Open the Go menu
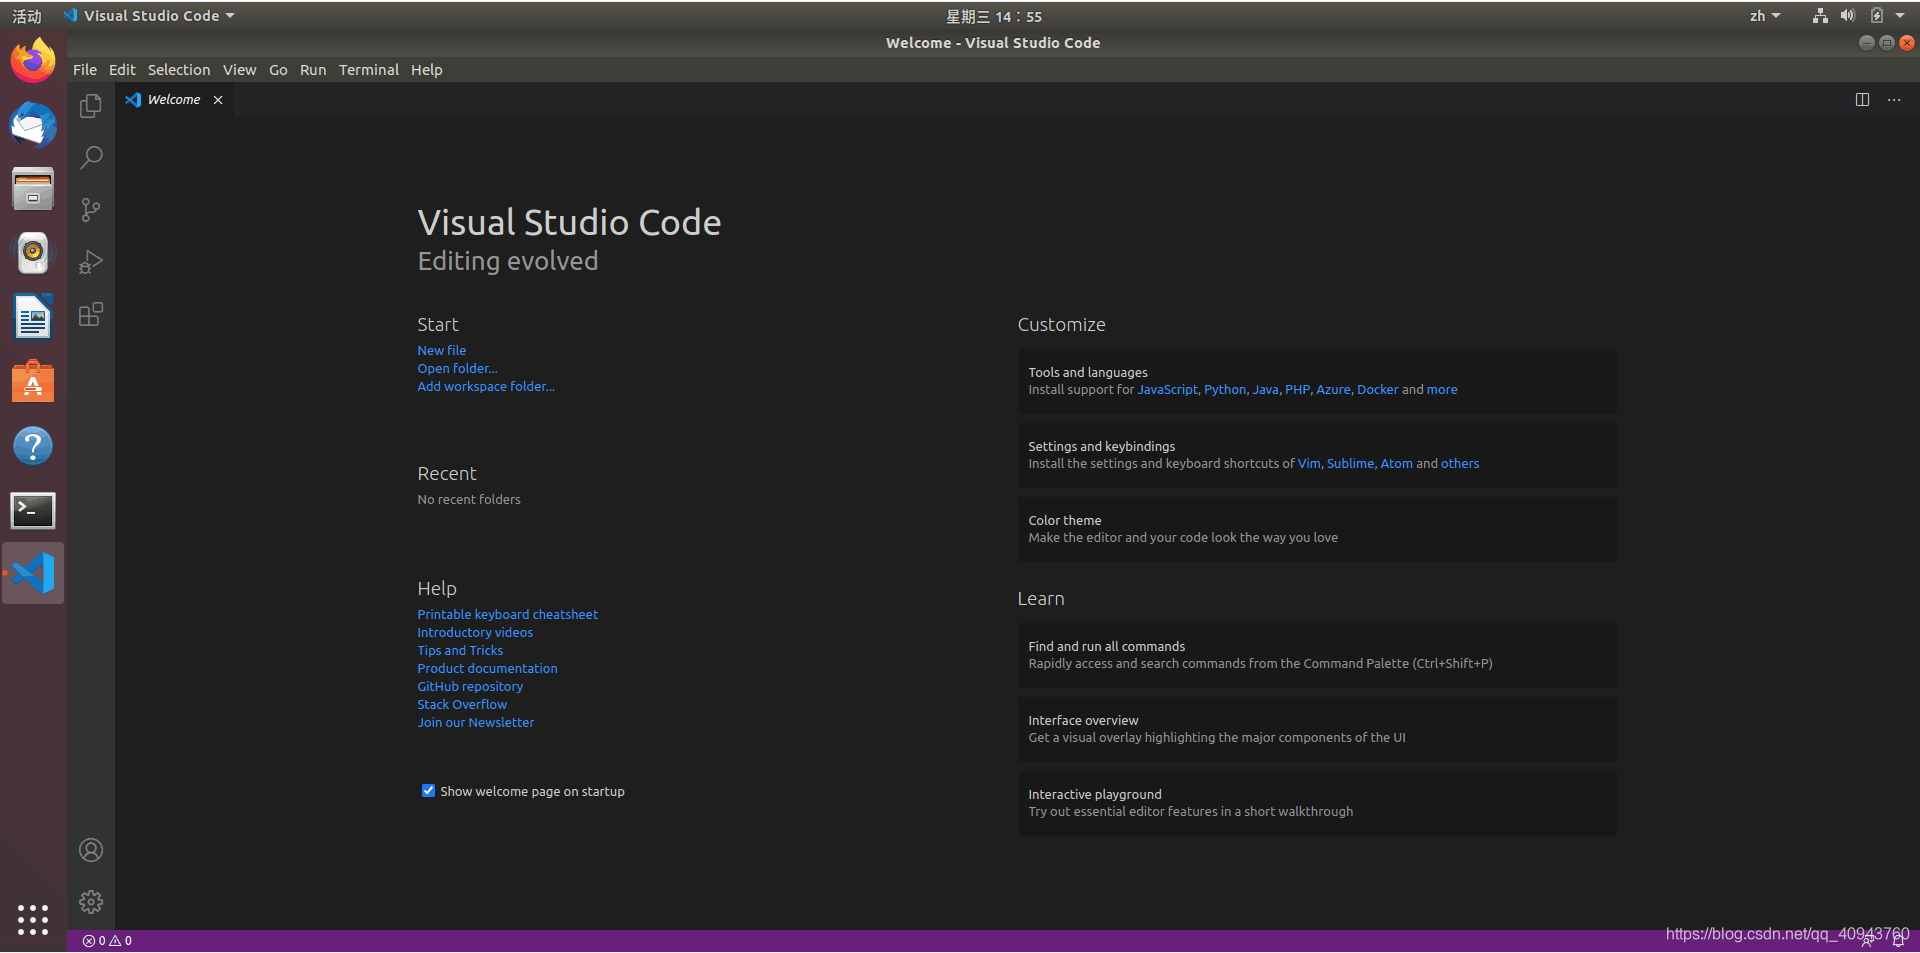This screenshot has width=1920, height=953. pos(278,70)
